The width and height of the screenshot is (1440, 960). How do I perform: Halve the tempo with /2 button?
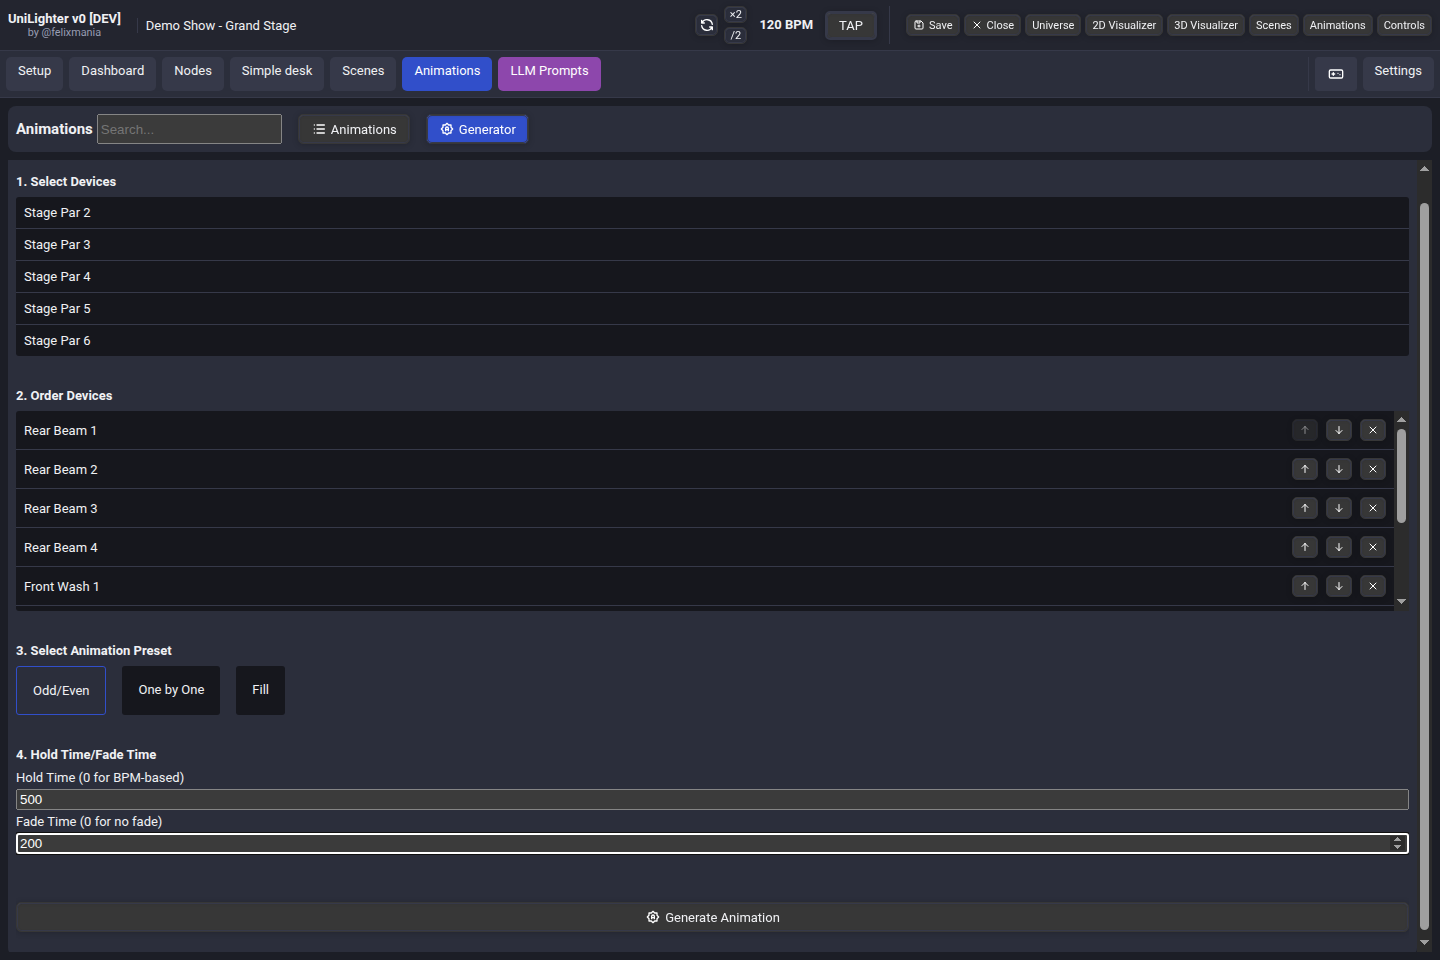point(736,36)
